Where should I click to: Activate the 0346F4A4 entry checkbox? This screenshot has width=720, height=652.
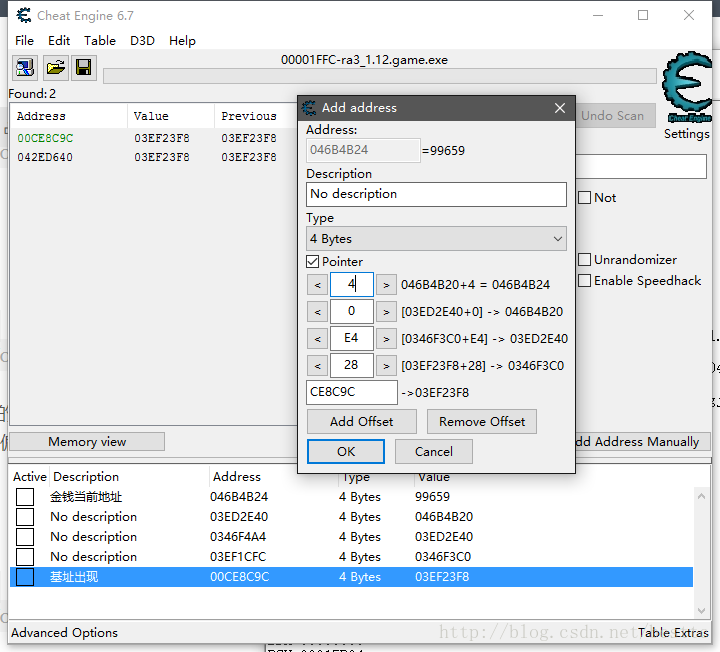25,537
